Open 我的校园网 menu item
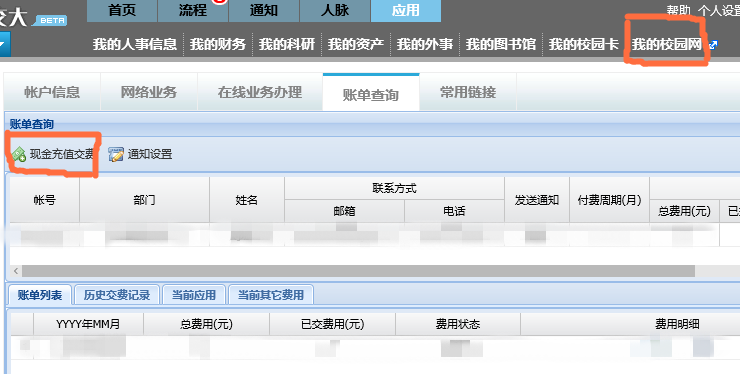This screenshot has height=374, width=740. [x=666, y=44]
